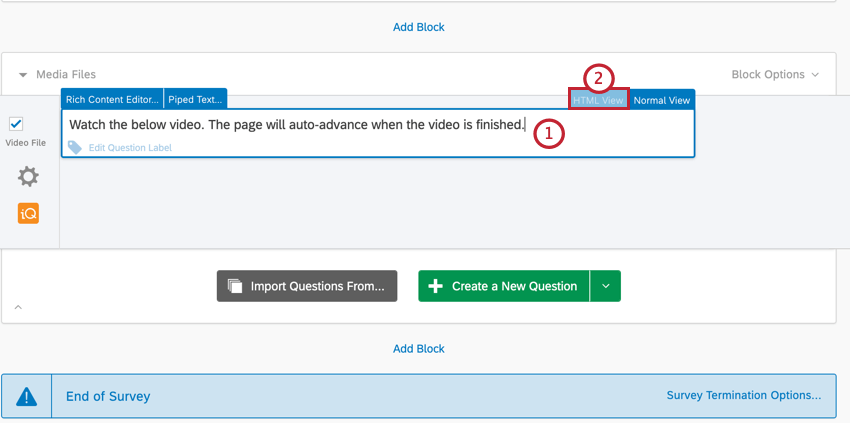Click the Import Questions From button
This screenshot has height=423, width=850.
307,286
